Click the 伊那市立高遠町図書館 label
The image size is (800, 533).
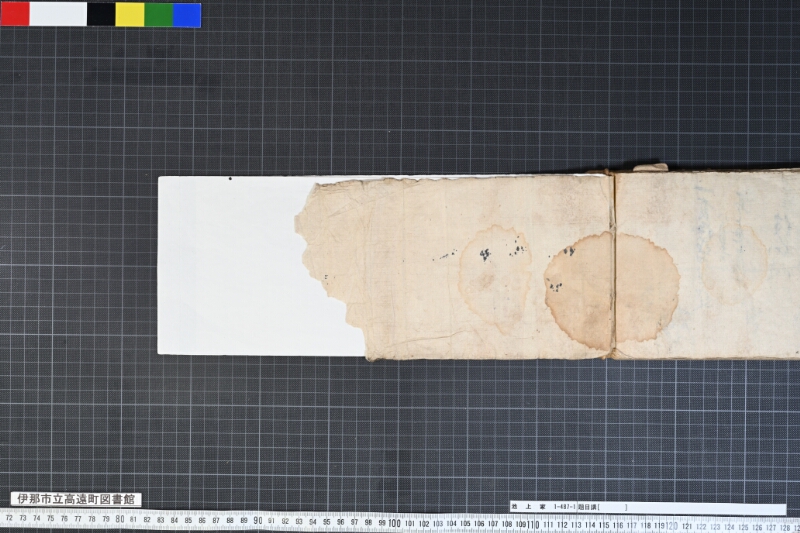point(76,499)
